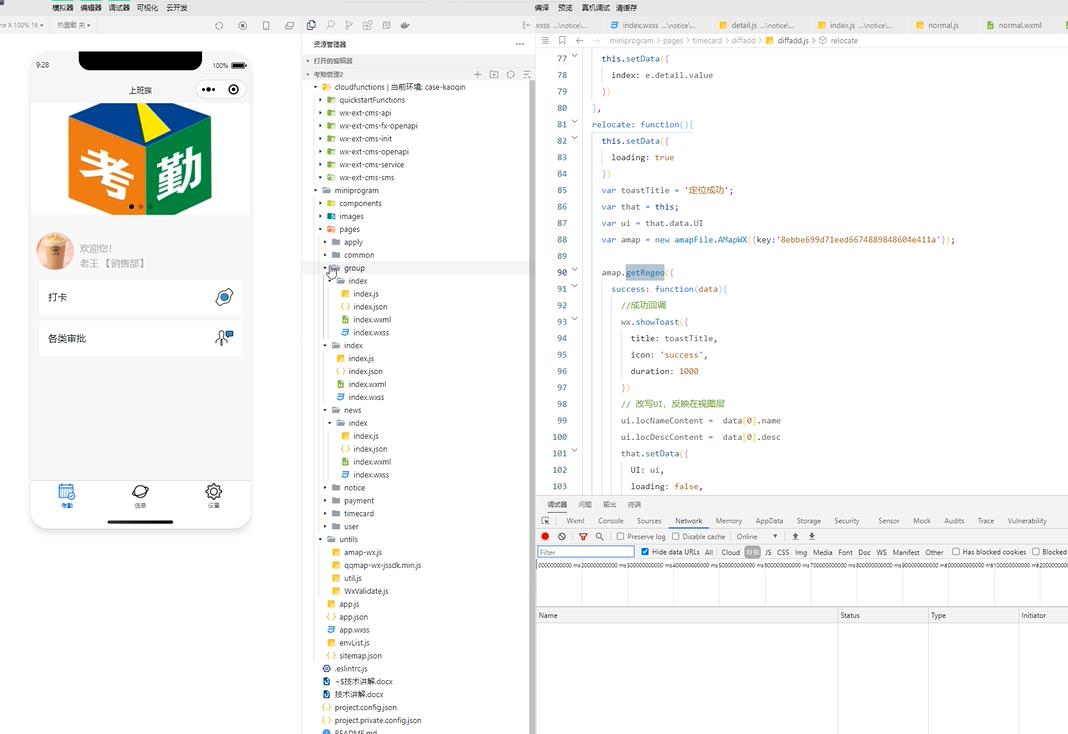Screen dimensions: 1068x734
Task: Open the extensions blocks icon in editor sidebar
Action: pos(367,25)
